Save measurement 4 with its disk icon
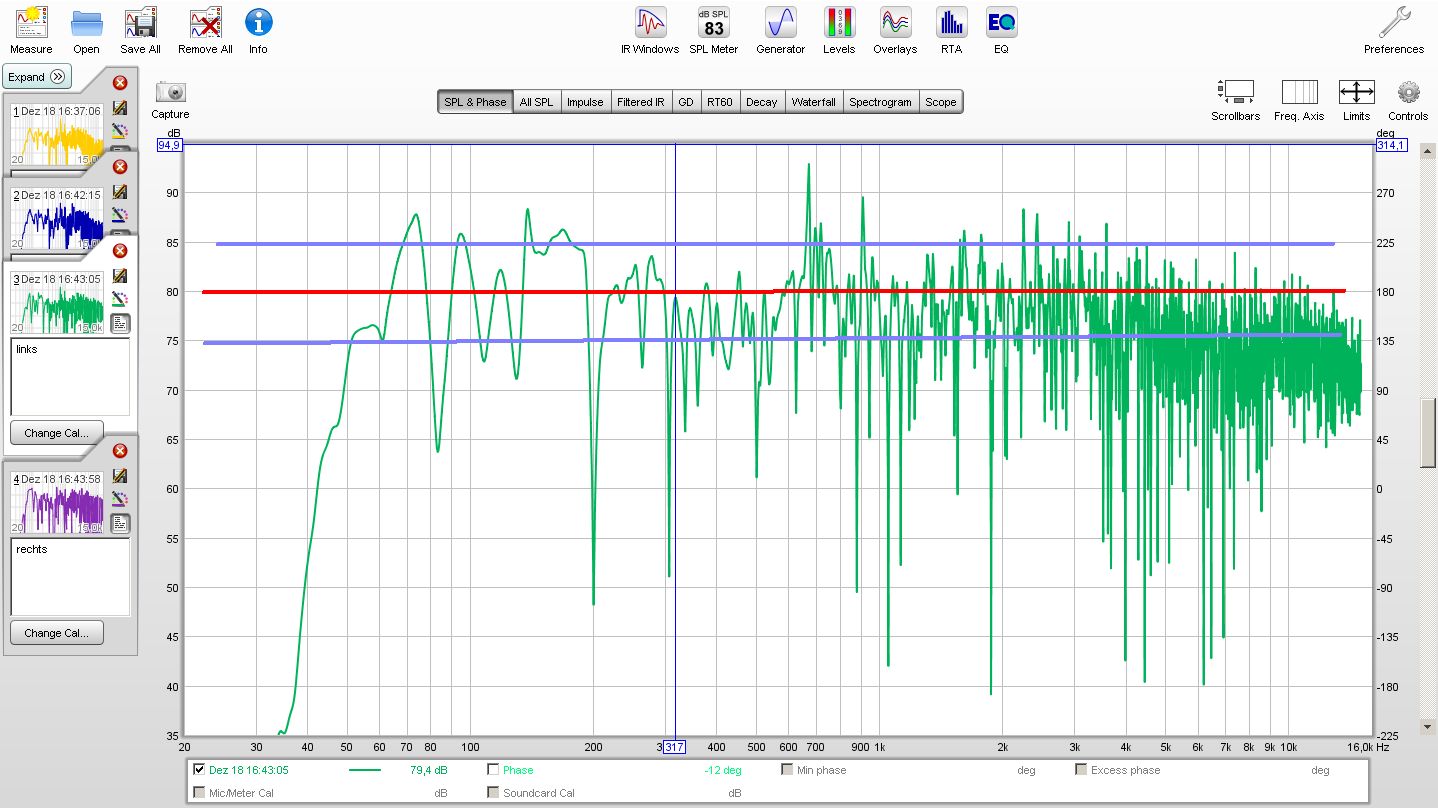The width and height of the screenshot is (1438, 808). click(120, 475)
